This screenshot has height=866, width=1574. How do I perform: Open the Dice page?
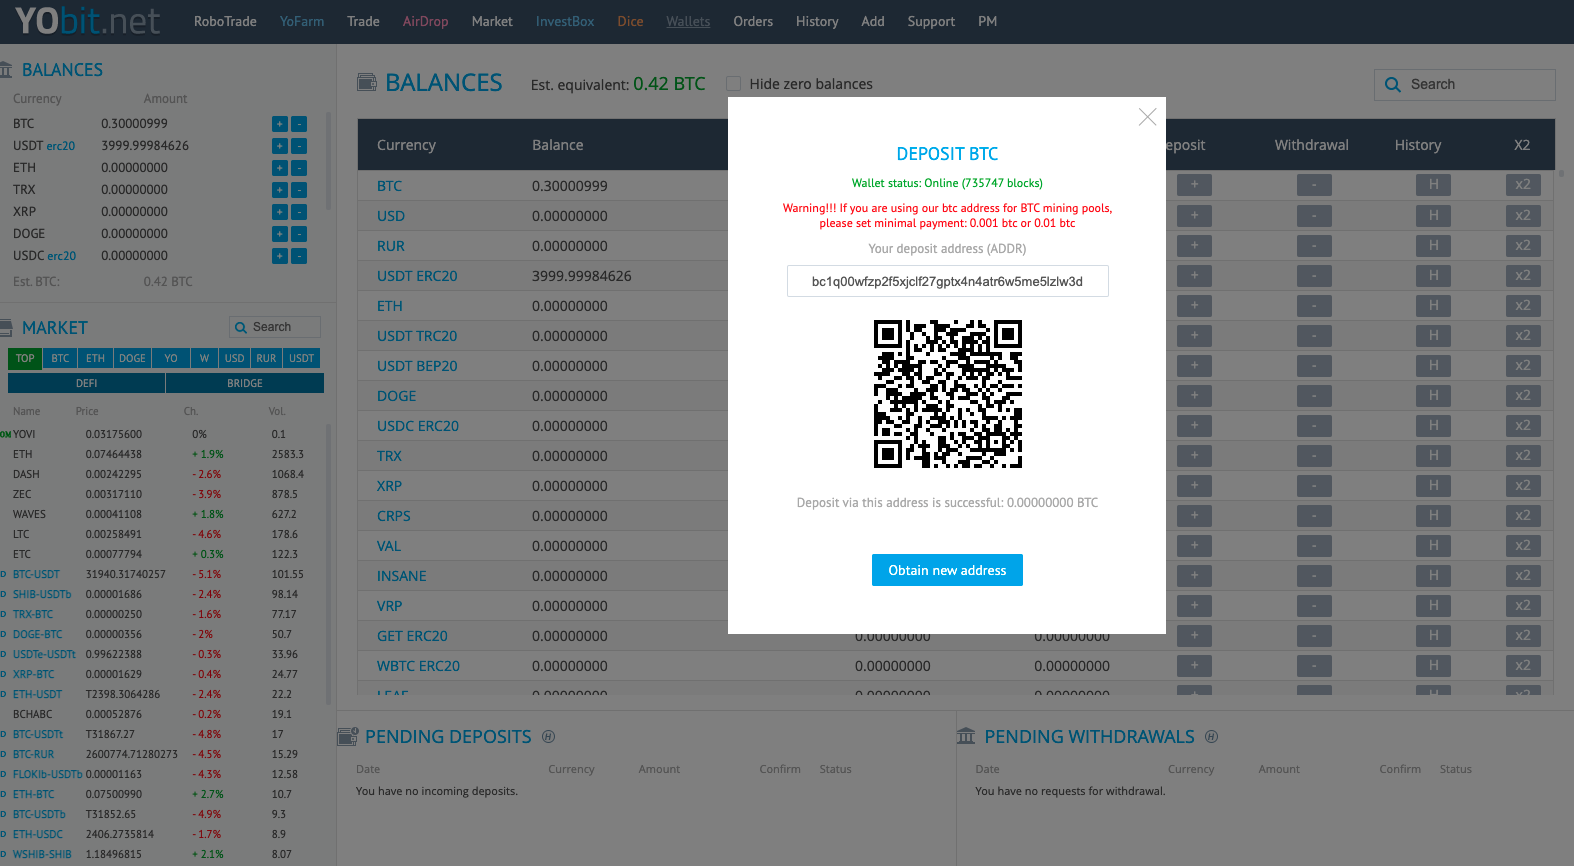pyautogui.click(x=630, y=21)
